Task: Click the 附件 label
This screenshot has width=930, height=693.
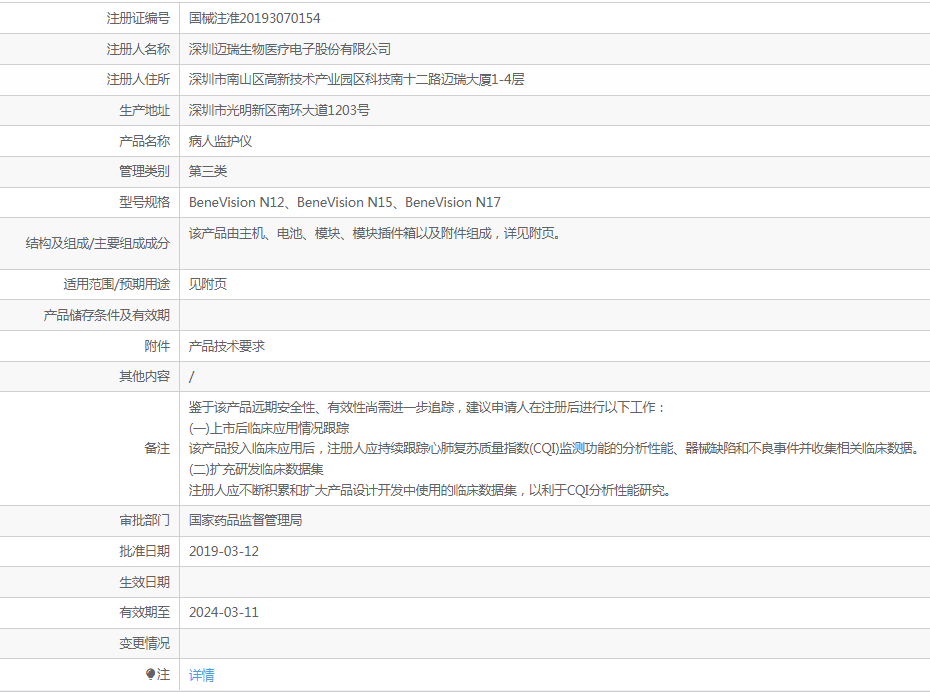Action: (x=157, y=346)
